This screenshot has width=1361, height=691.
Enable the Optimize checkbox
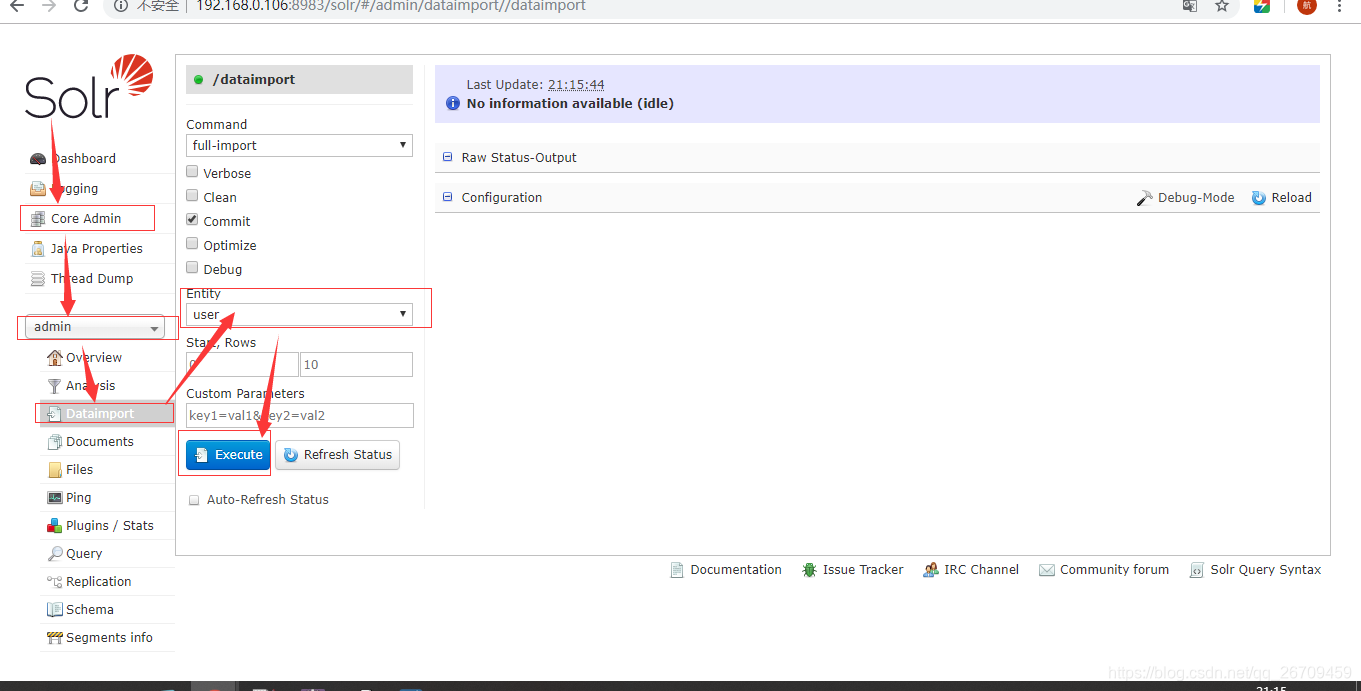(192, 244)
